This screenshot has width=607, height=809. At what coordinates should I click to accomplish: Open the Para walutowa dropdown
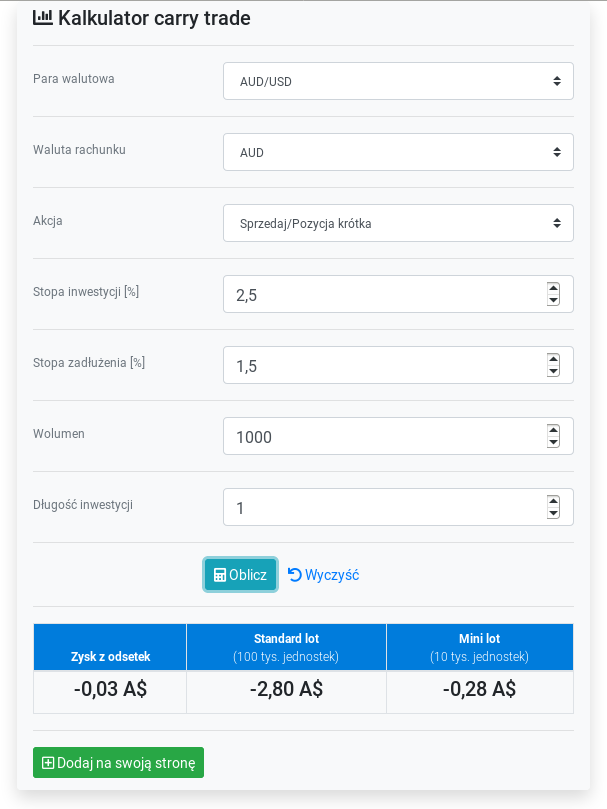(x=398, y=81)
